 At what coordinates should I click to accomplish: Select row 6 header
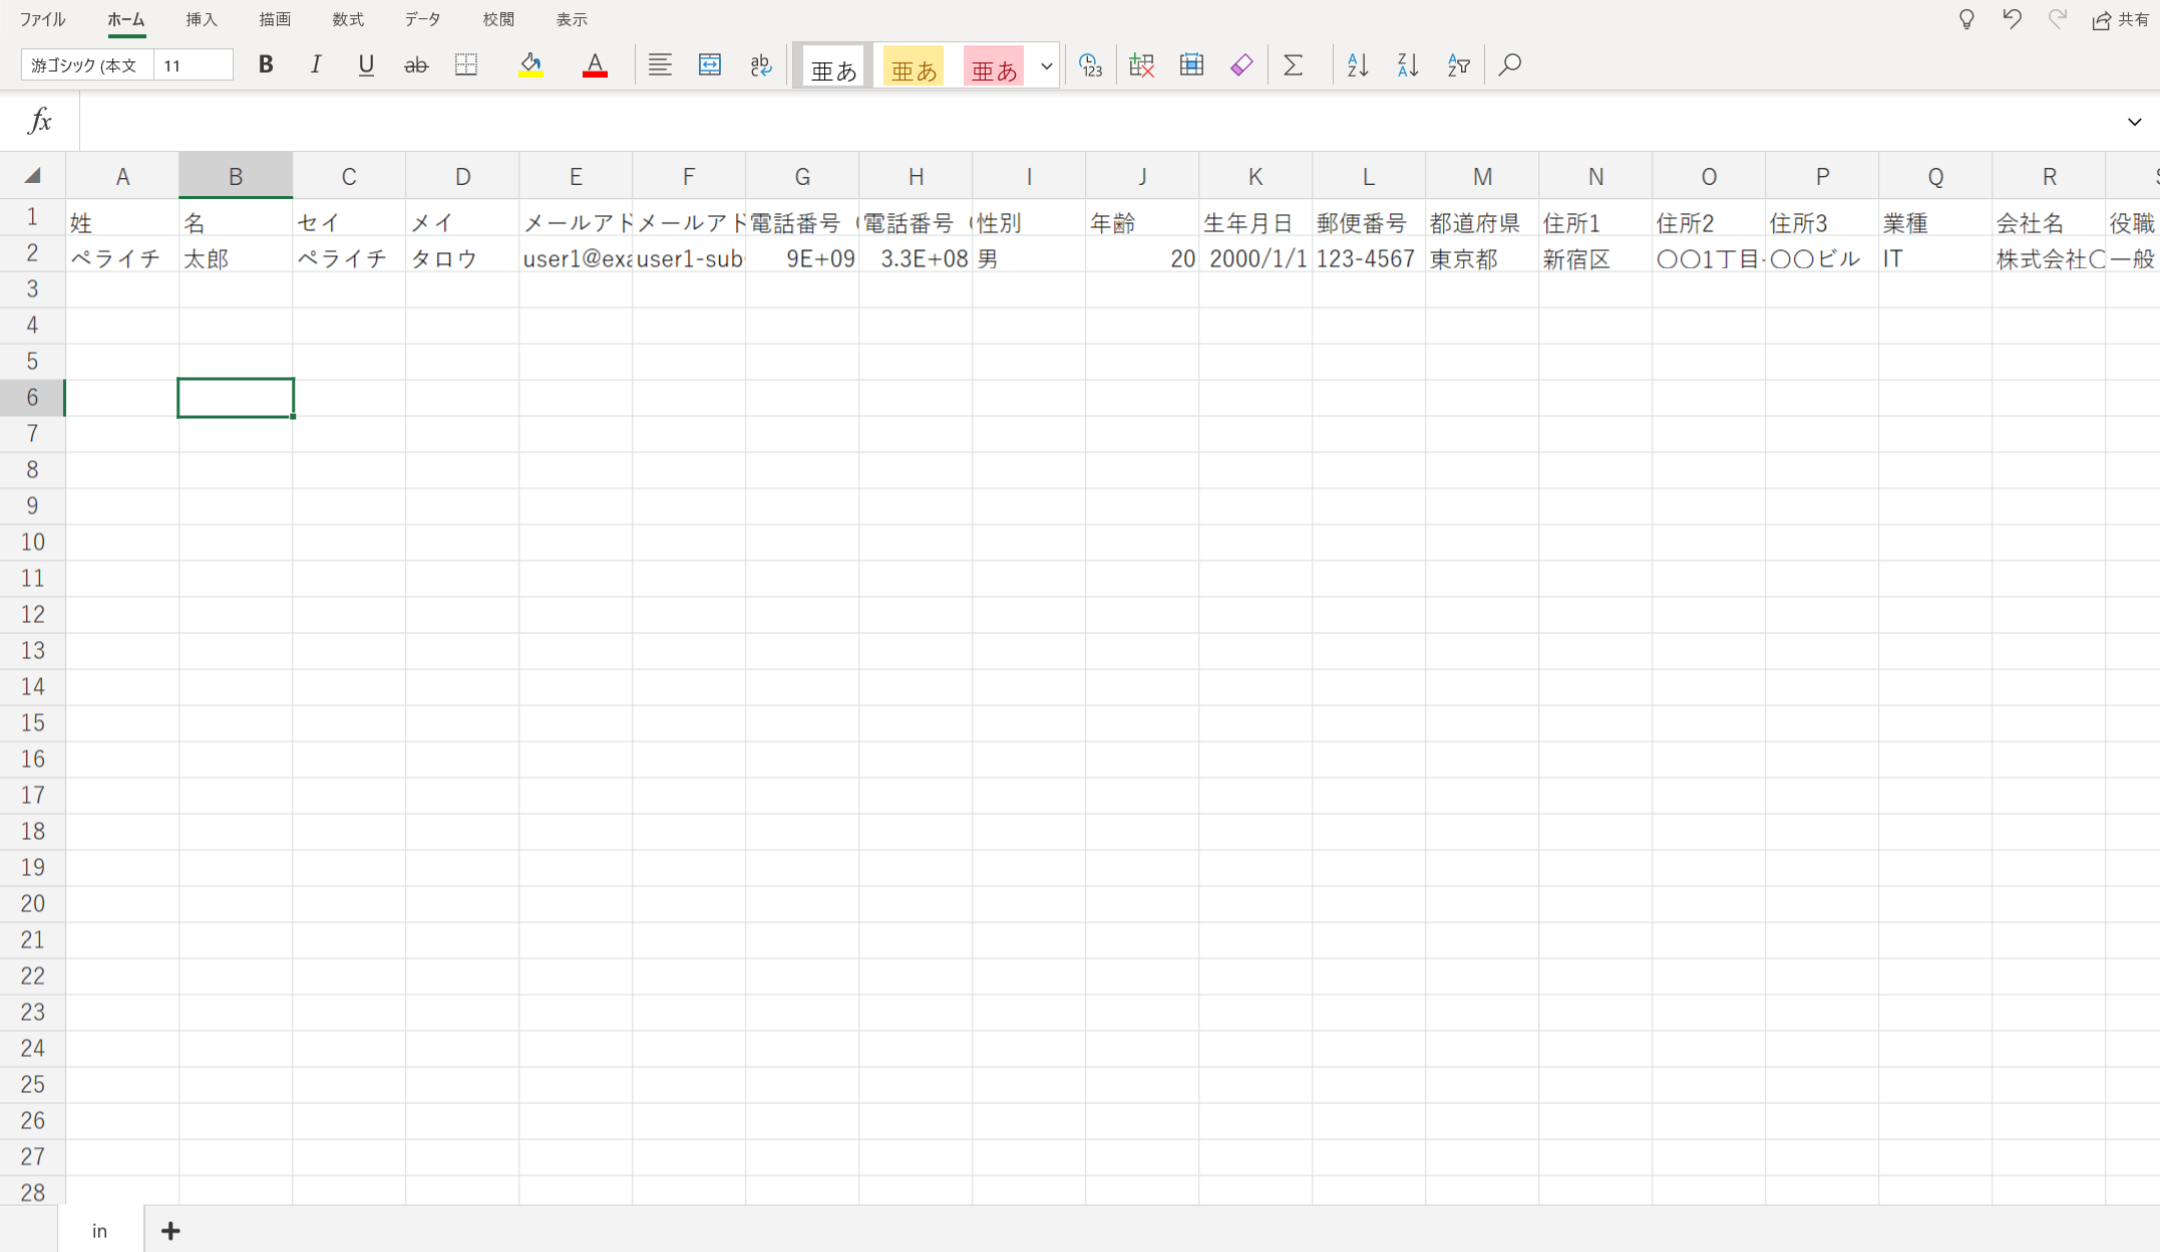[32, 397]
